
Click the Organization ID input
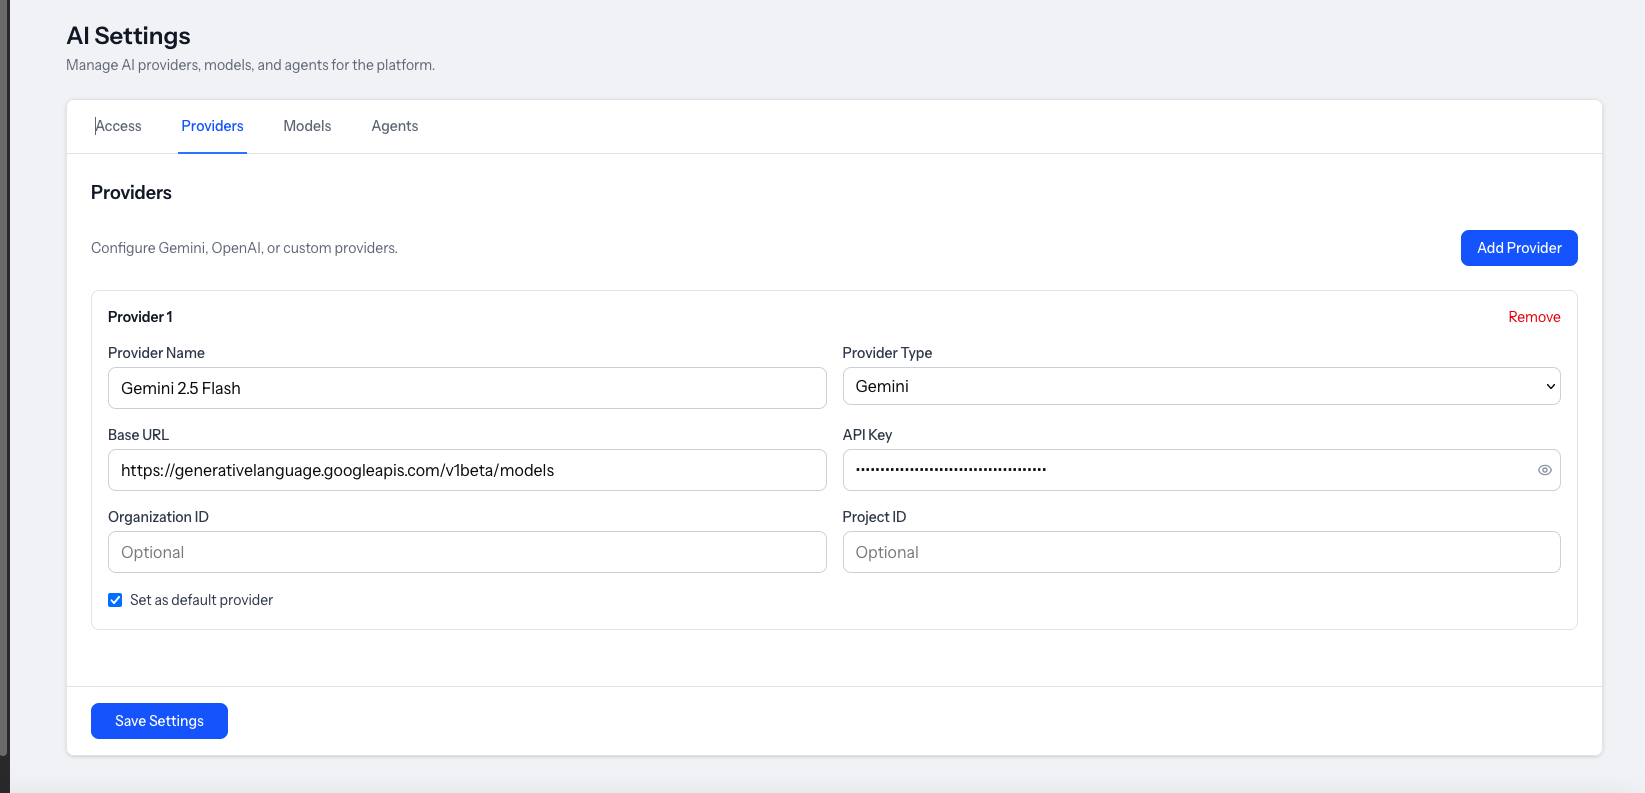467,552
